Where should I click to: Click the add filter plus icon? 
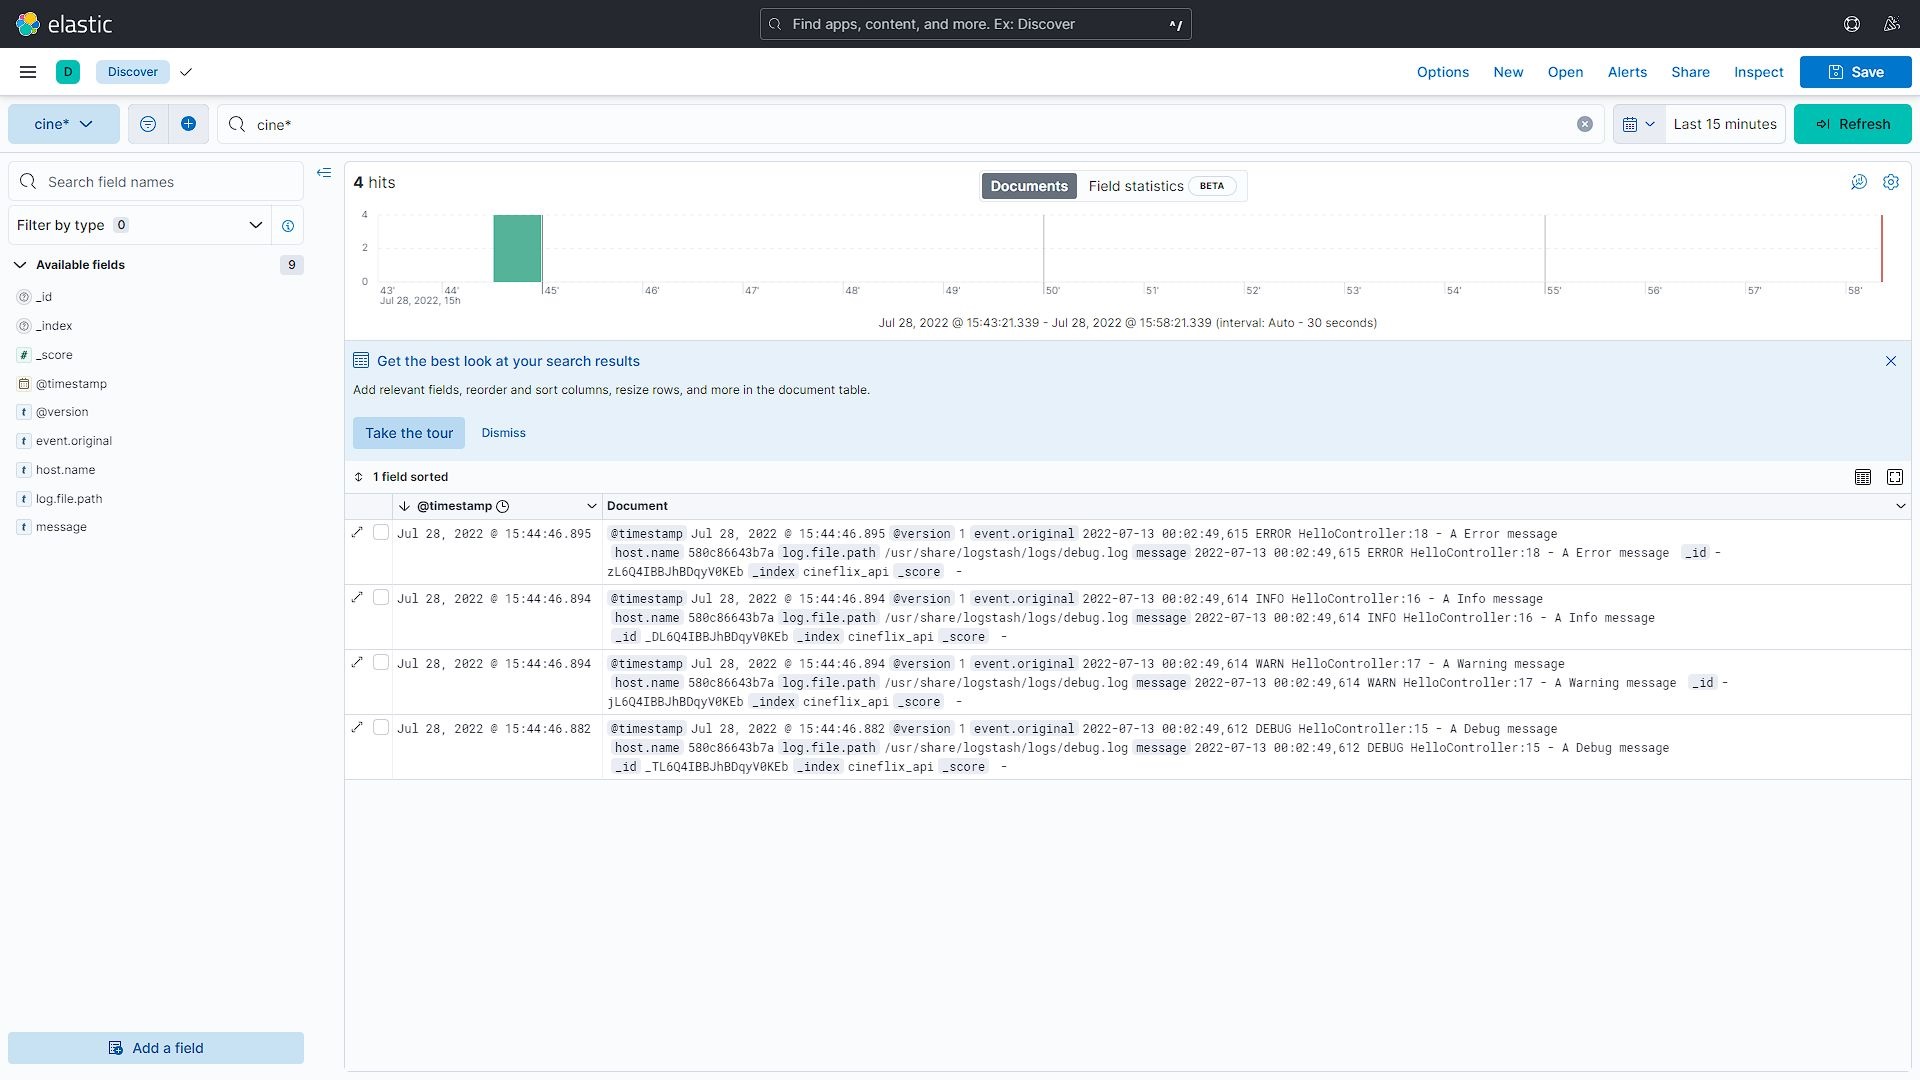coord(188,124)
